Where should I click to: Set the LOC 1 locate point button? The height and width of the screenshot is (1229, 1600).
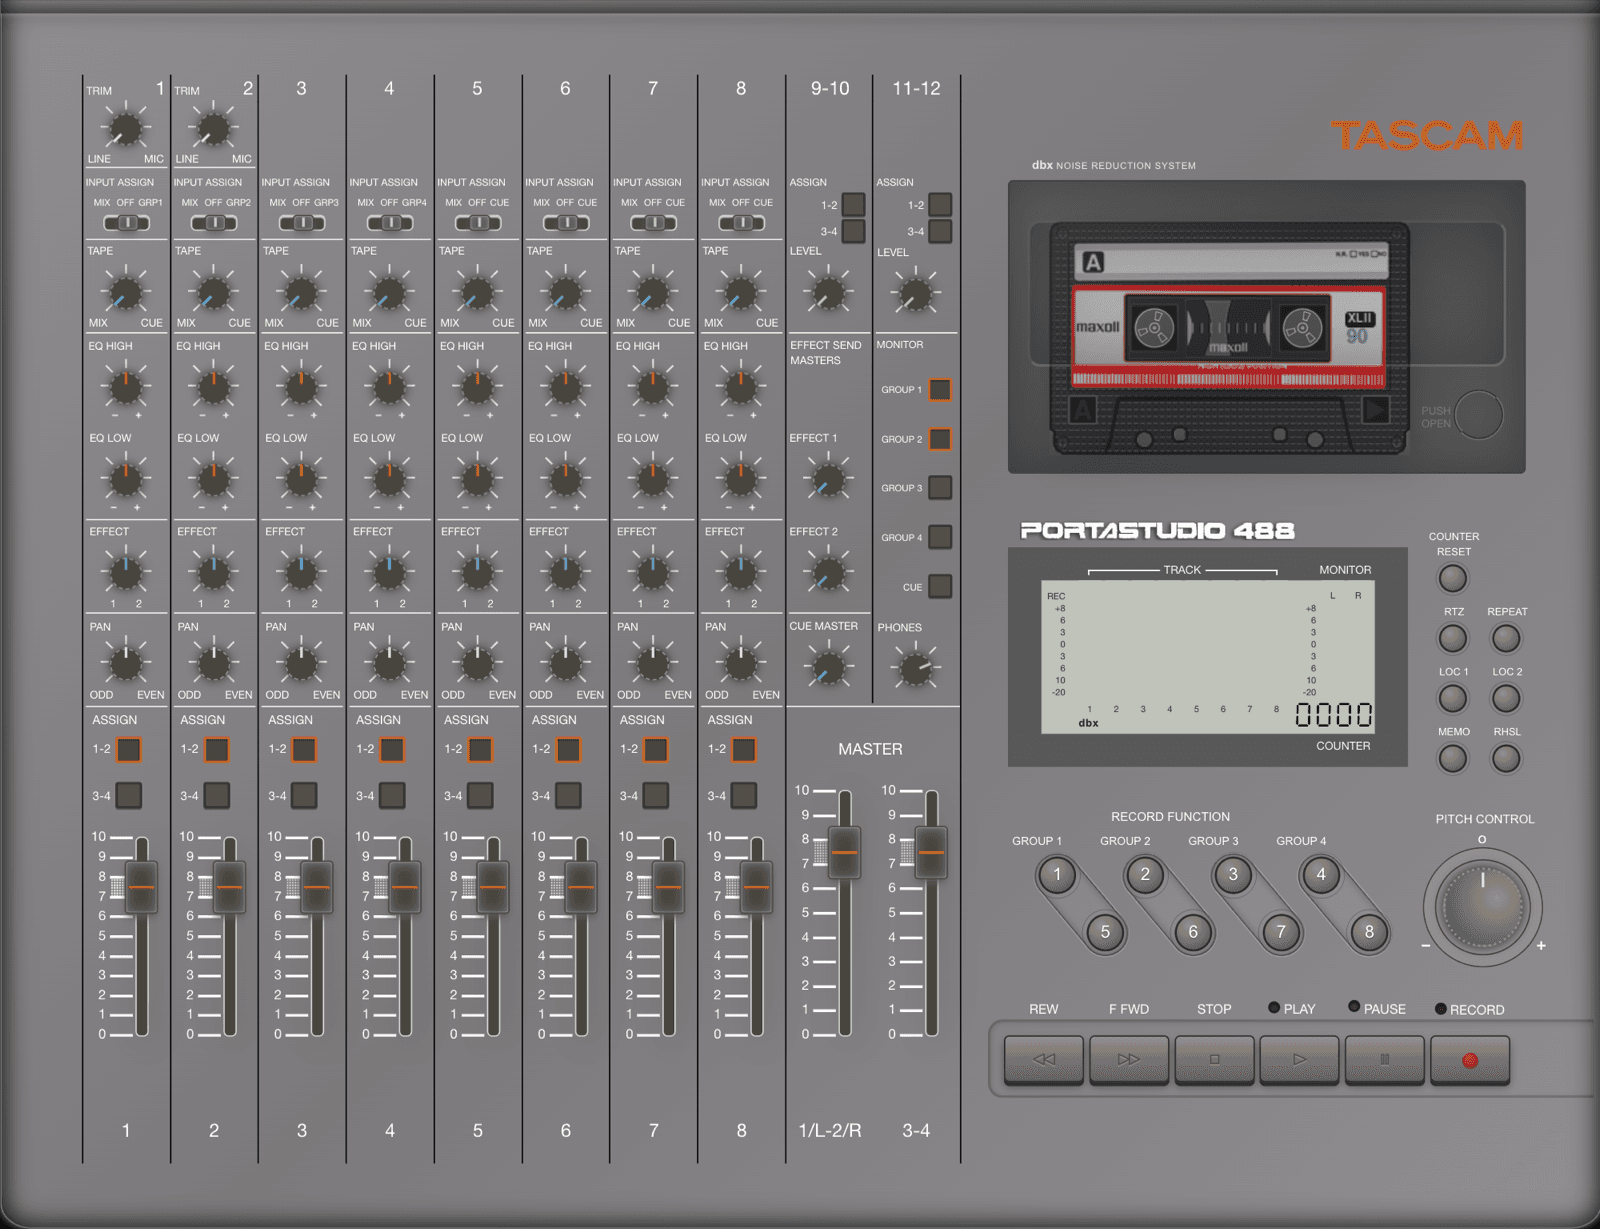pos(1453,698)
